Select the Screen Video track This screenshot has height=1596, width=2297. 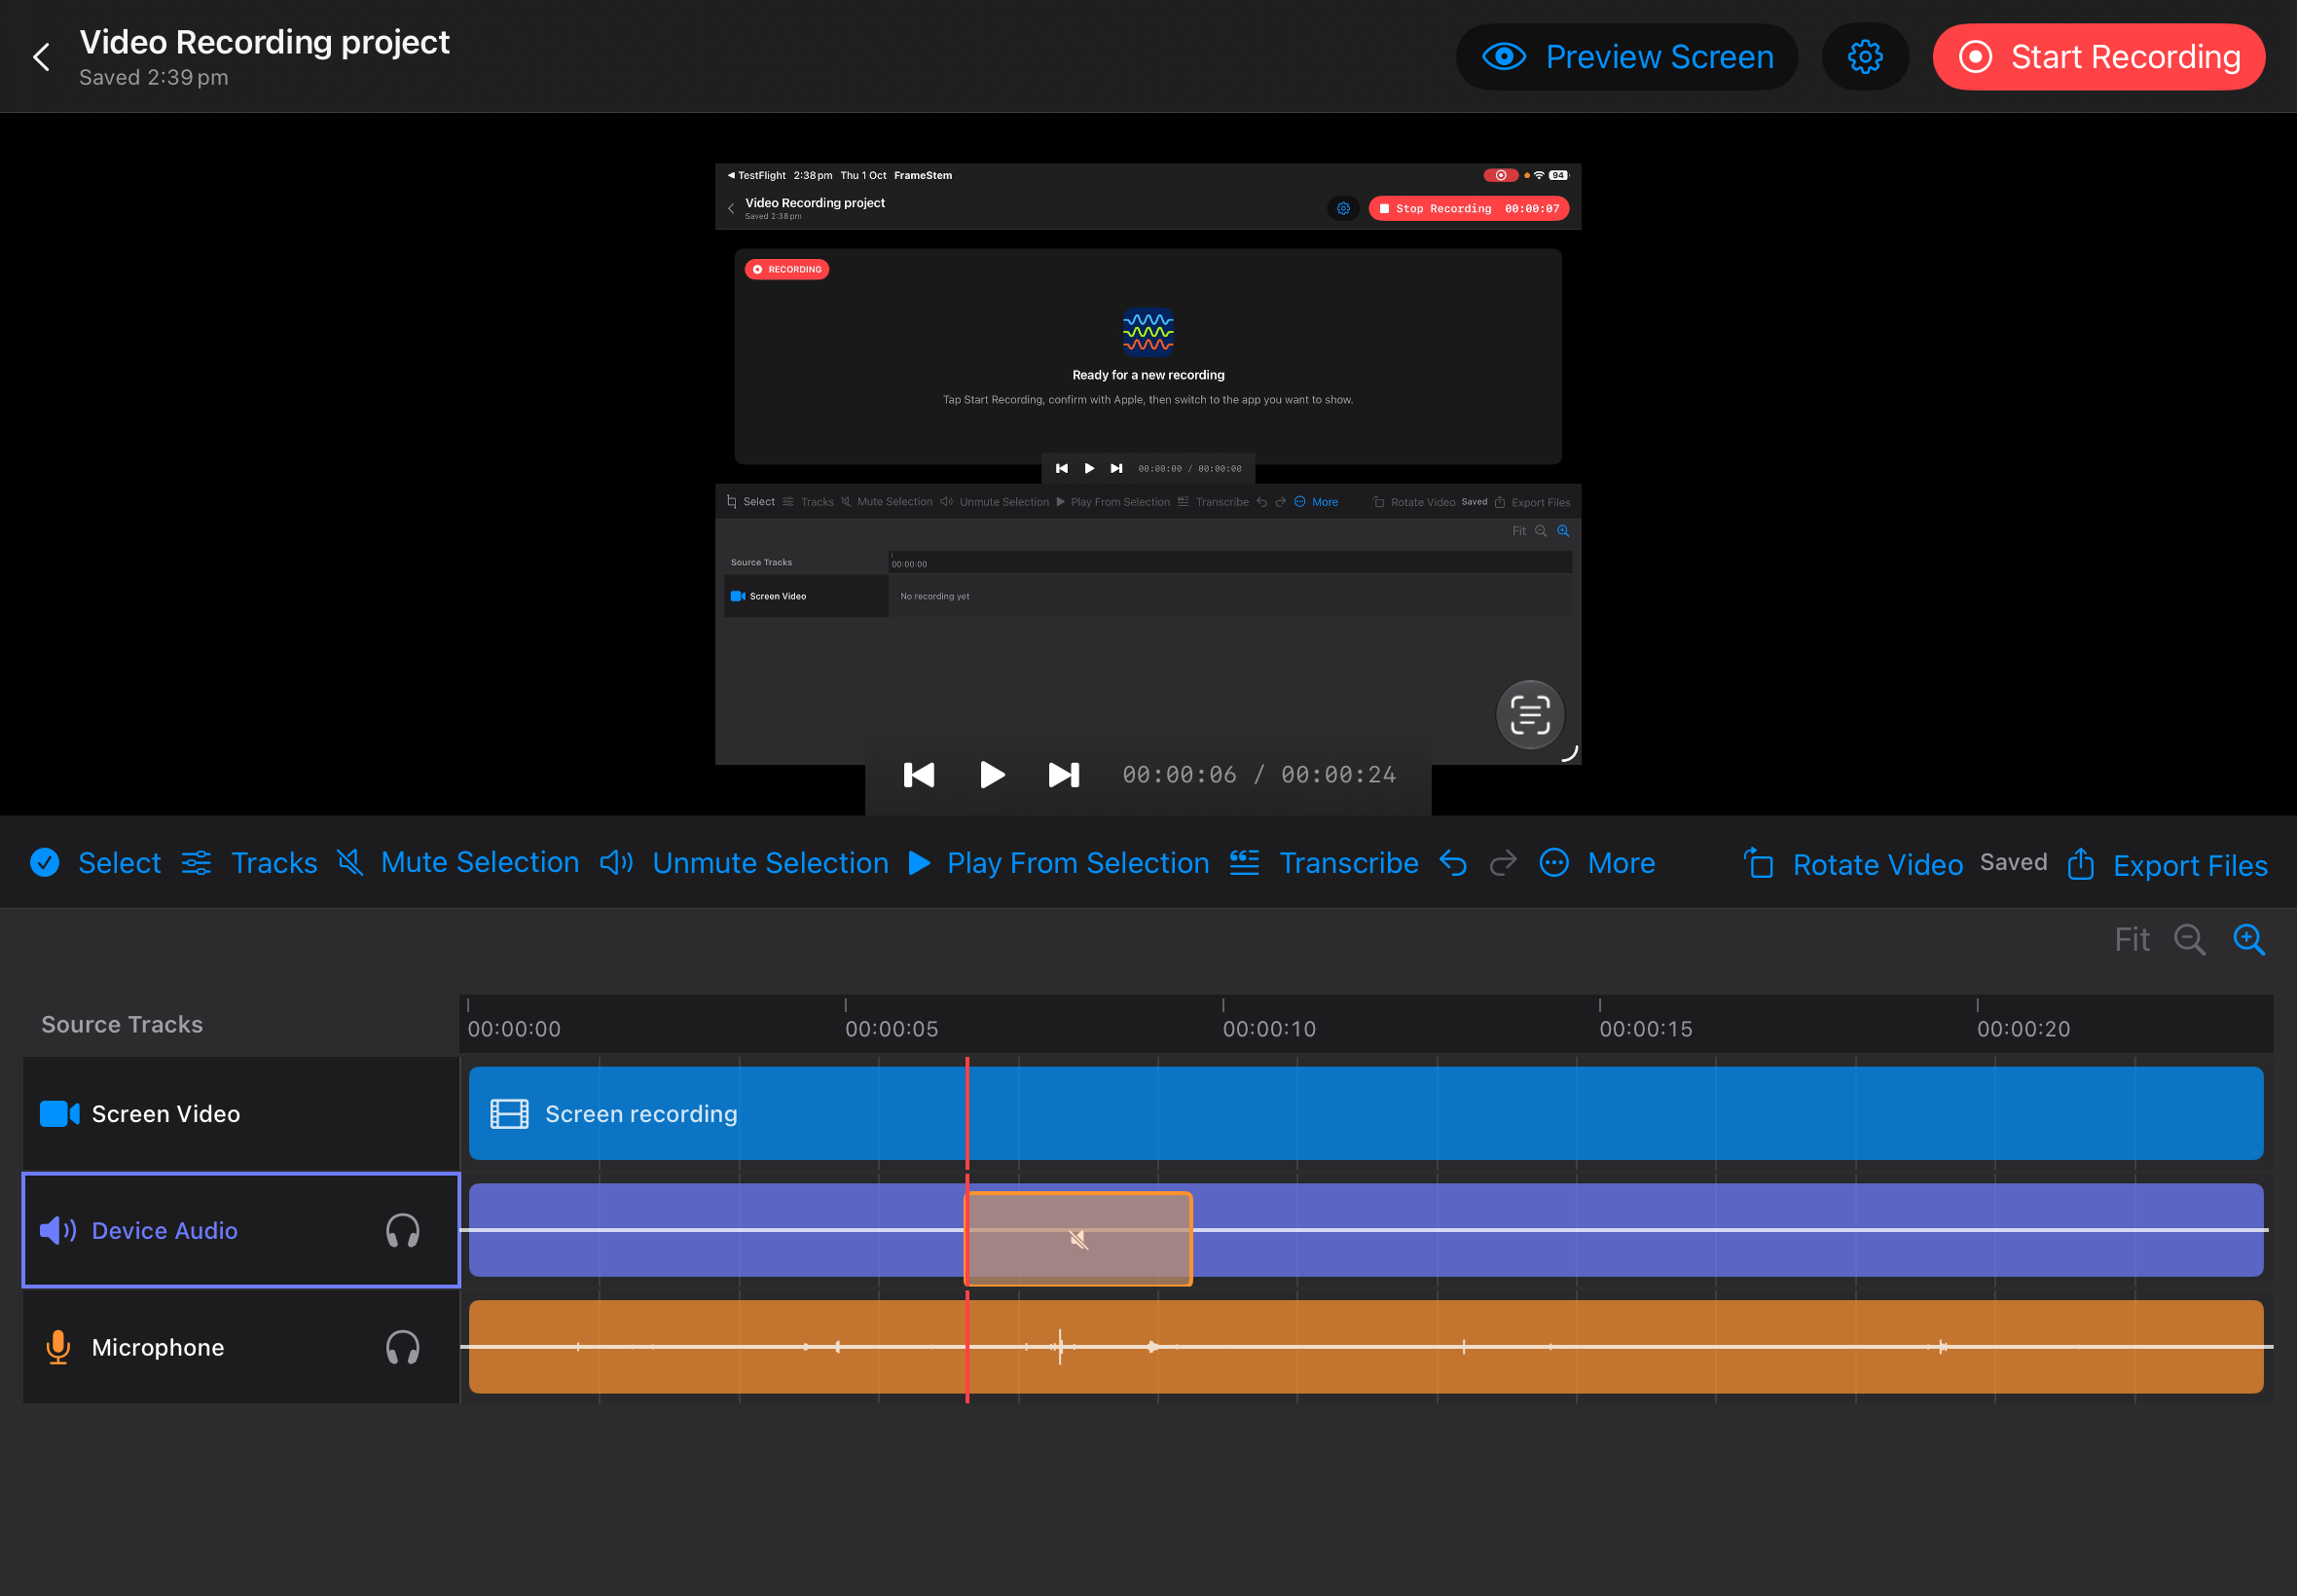(x=241, y=1113)
